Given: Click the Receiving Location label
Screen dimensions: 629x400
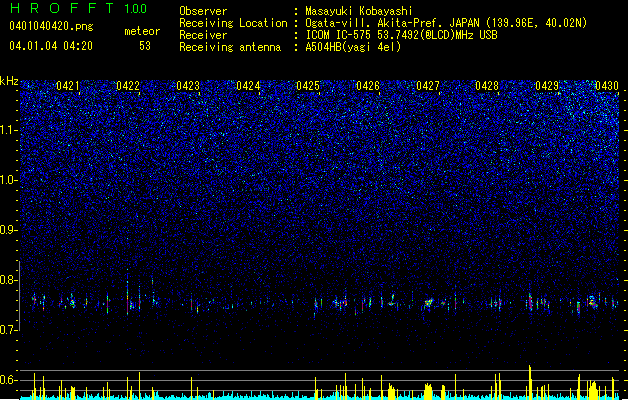Looking at the screenshot, I should [x=233, y=23].
